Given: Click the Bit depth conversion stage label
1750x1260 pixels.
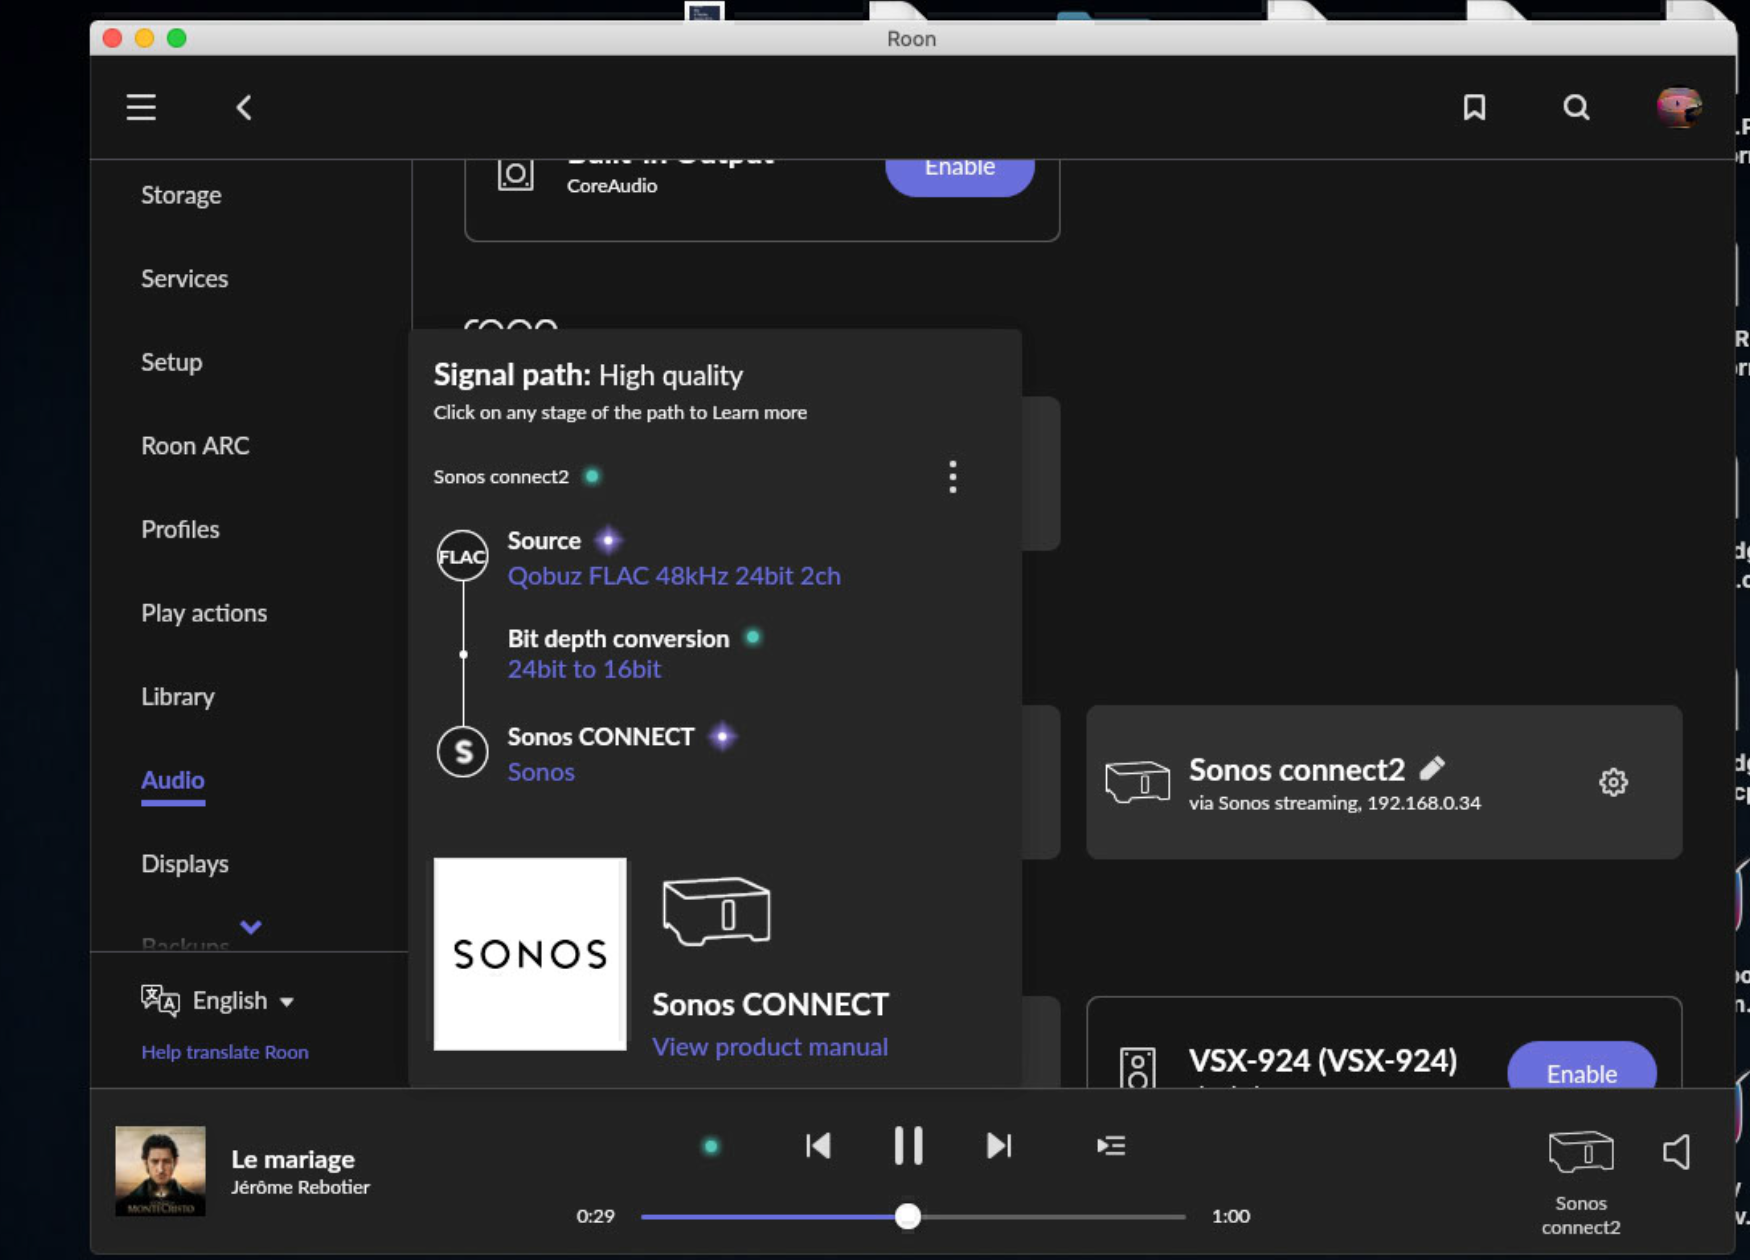Looking at the screenshot, I should pyautogui.click(x=618, y=639).
